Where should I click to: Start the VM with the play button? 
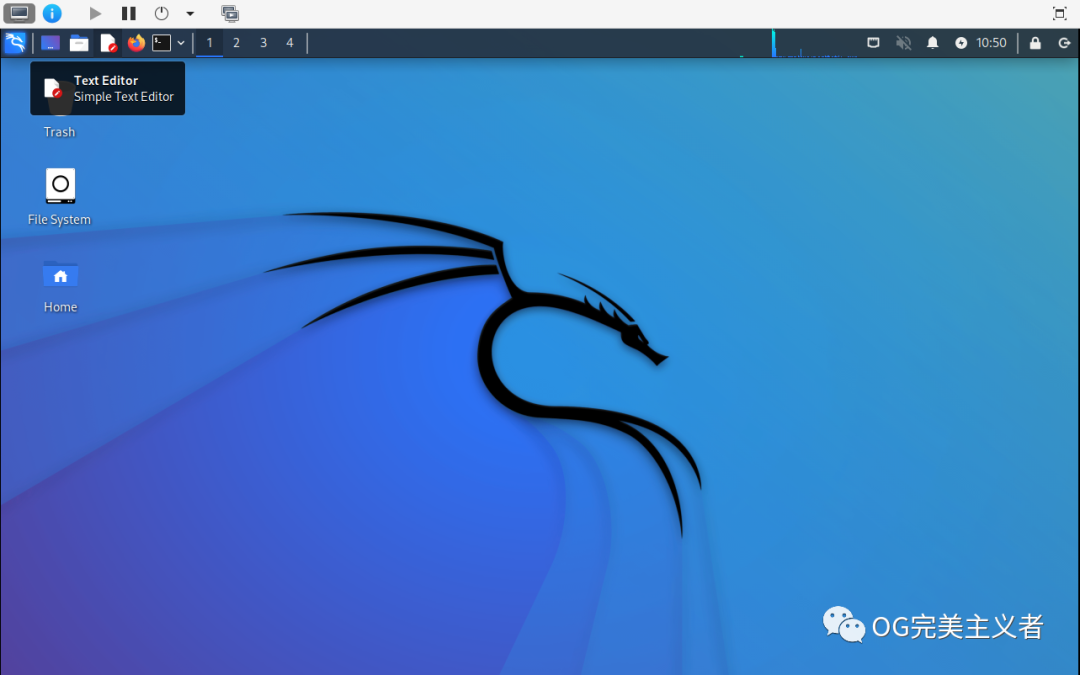click(x=95, y=13)
